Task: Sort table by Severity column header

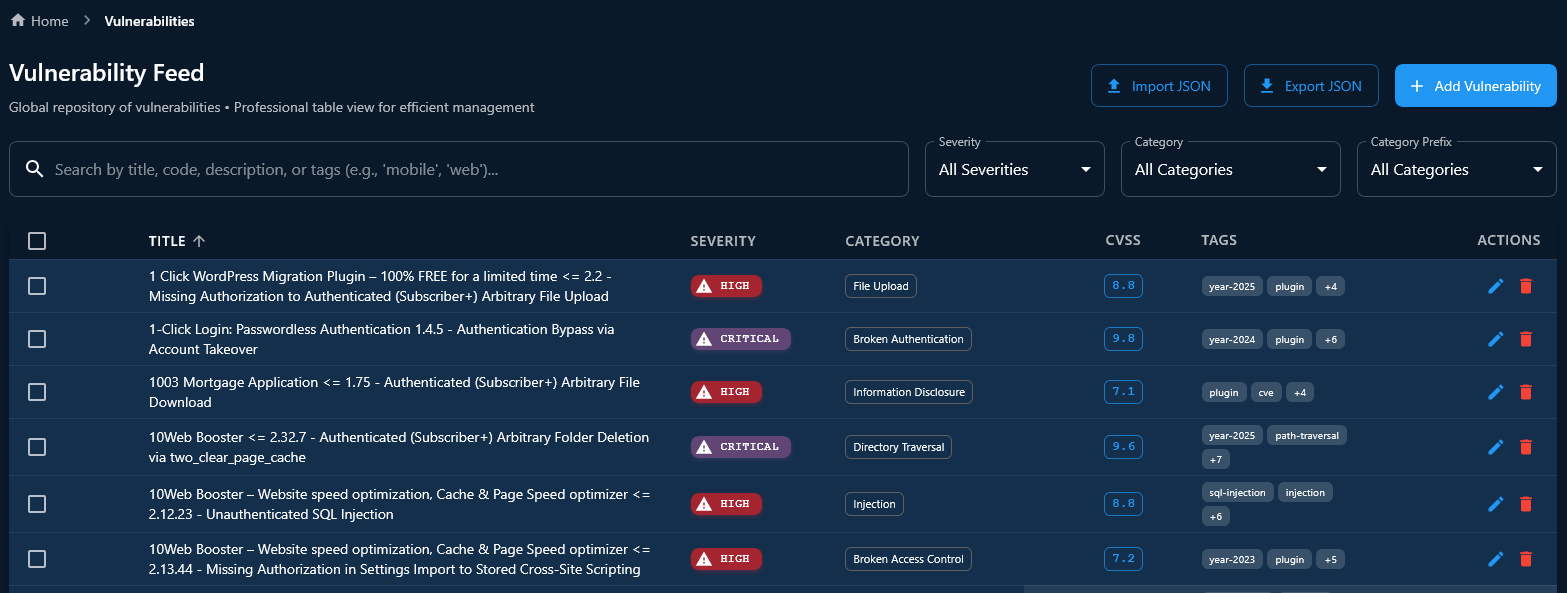Action: [x=723, y=241]
